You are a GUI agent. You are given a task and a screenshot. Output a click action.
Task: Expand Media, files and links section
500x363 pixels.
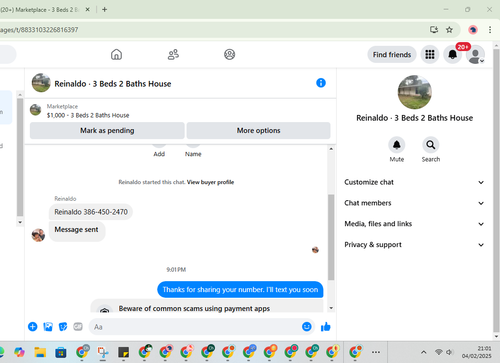(x=414, y=224)
